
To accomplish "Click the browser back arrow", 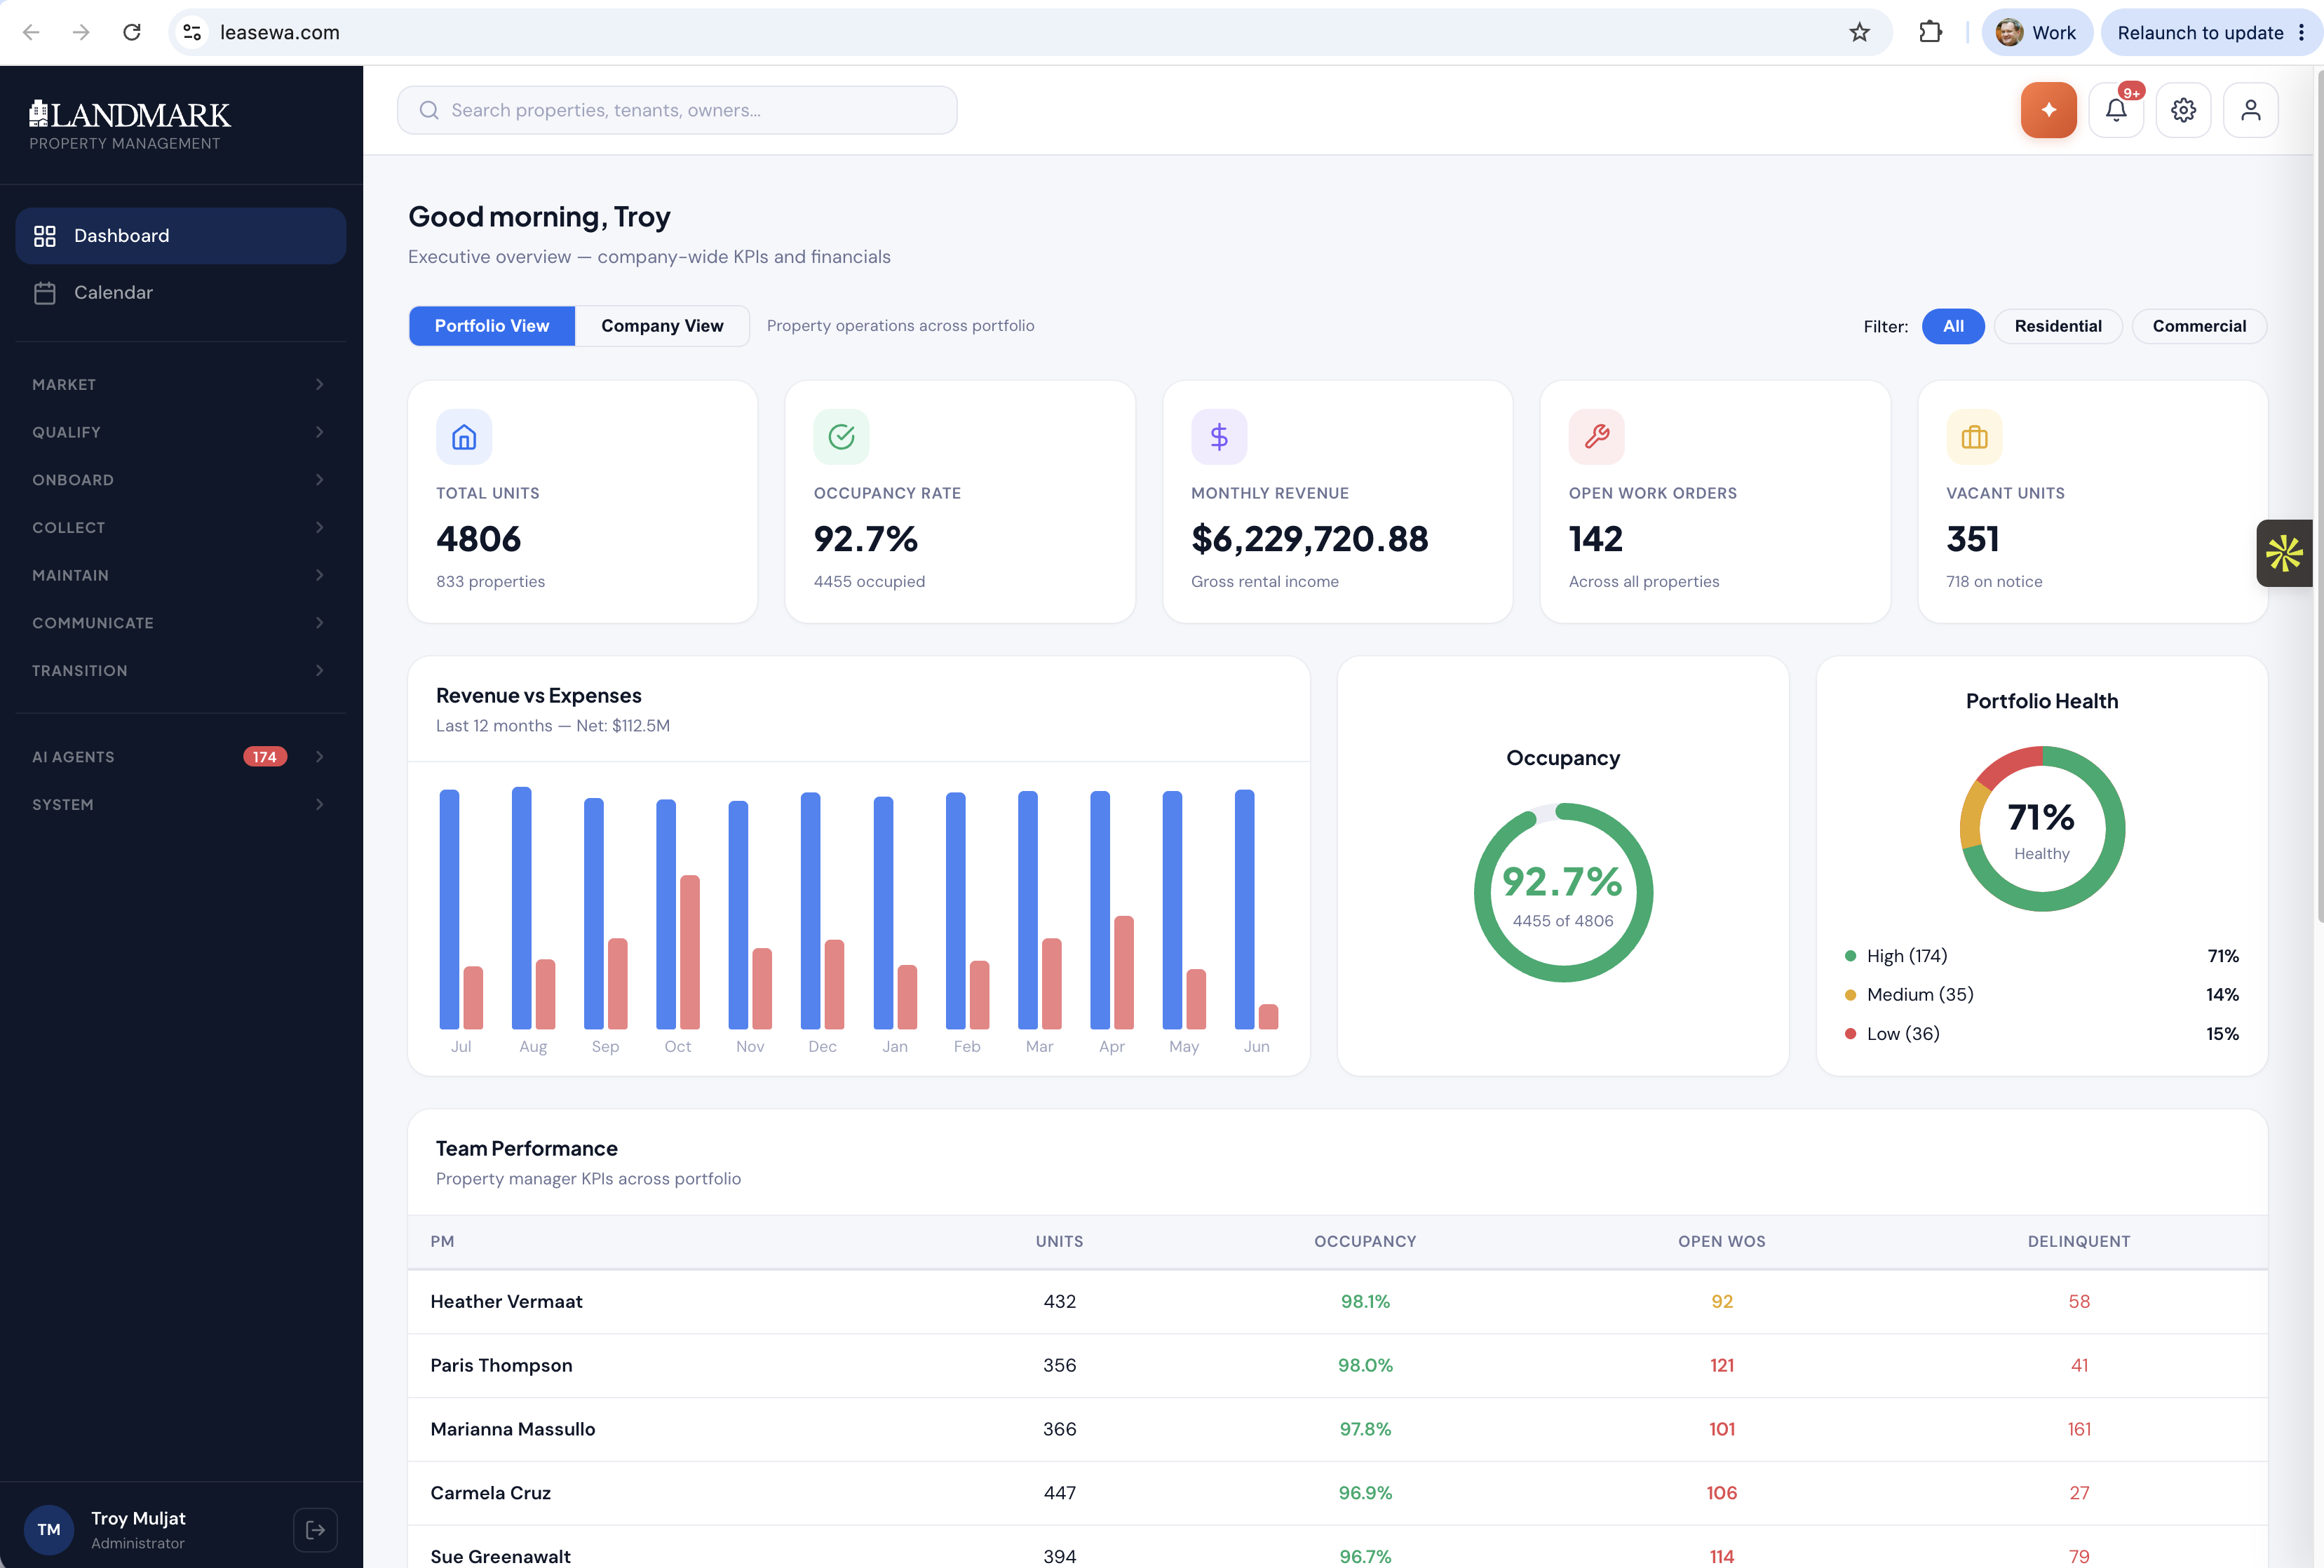I will 31,32.
